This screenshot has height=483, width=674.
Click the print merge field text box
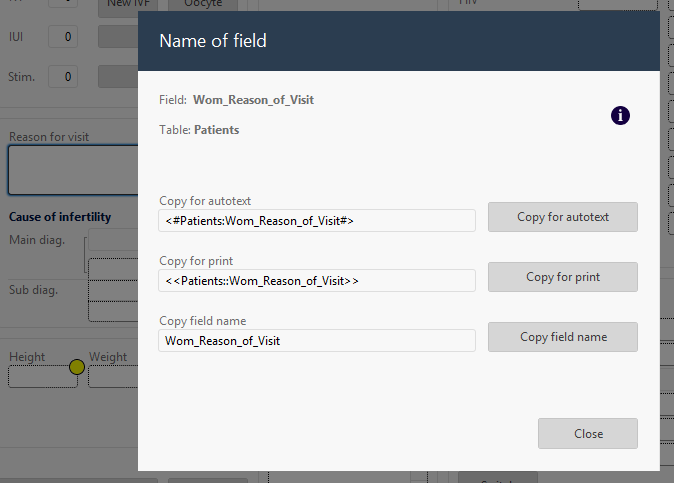coord(317,281)
